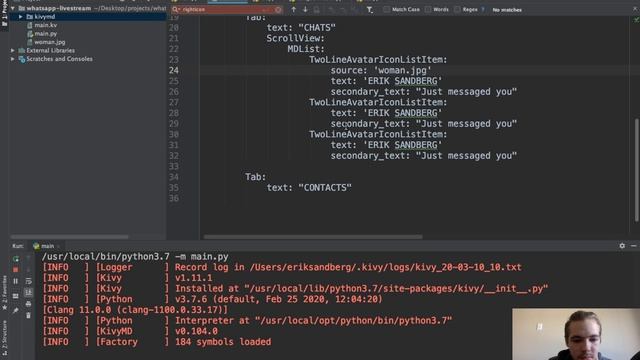Clear the search field text

tap(278, 9)
